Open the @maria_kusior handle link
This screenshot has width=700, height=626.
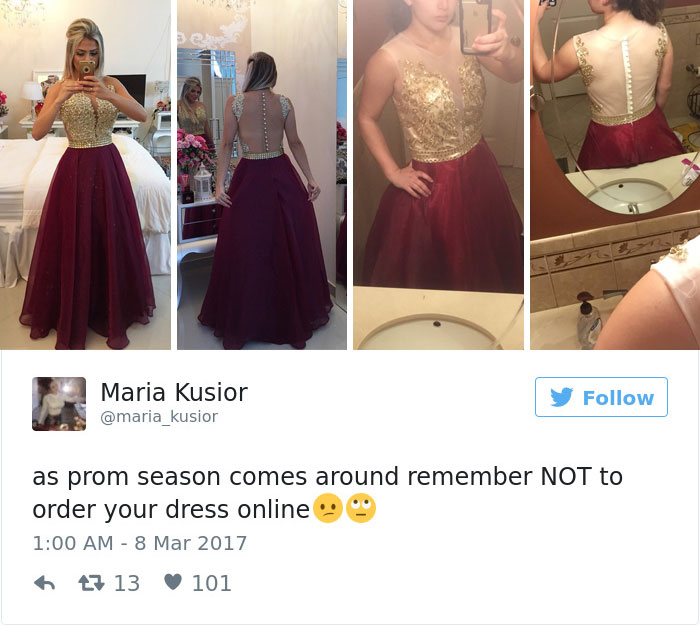pyautogui.click(x=159, y=417)
